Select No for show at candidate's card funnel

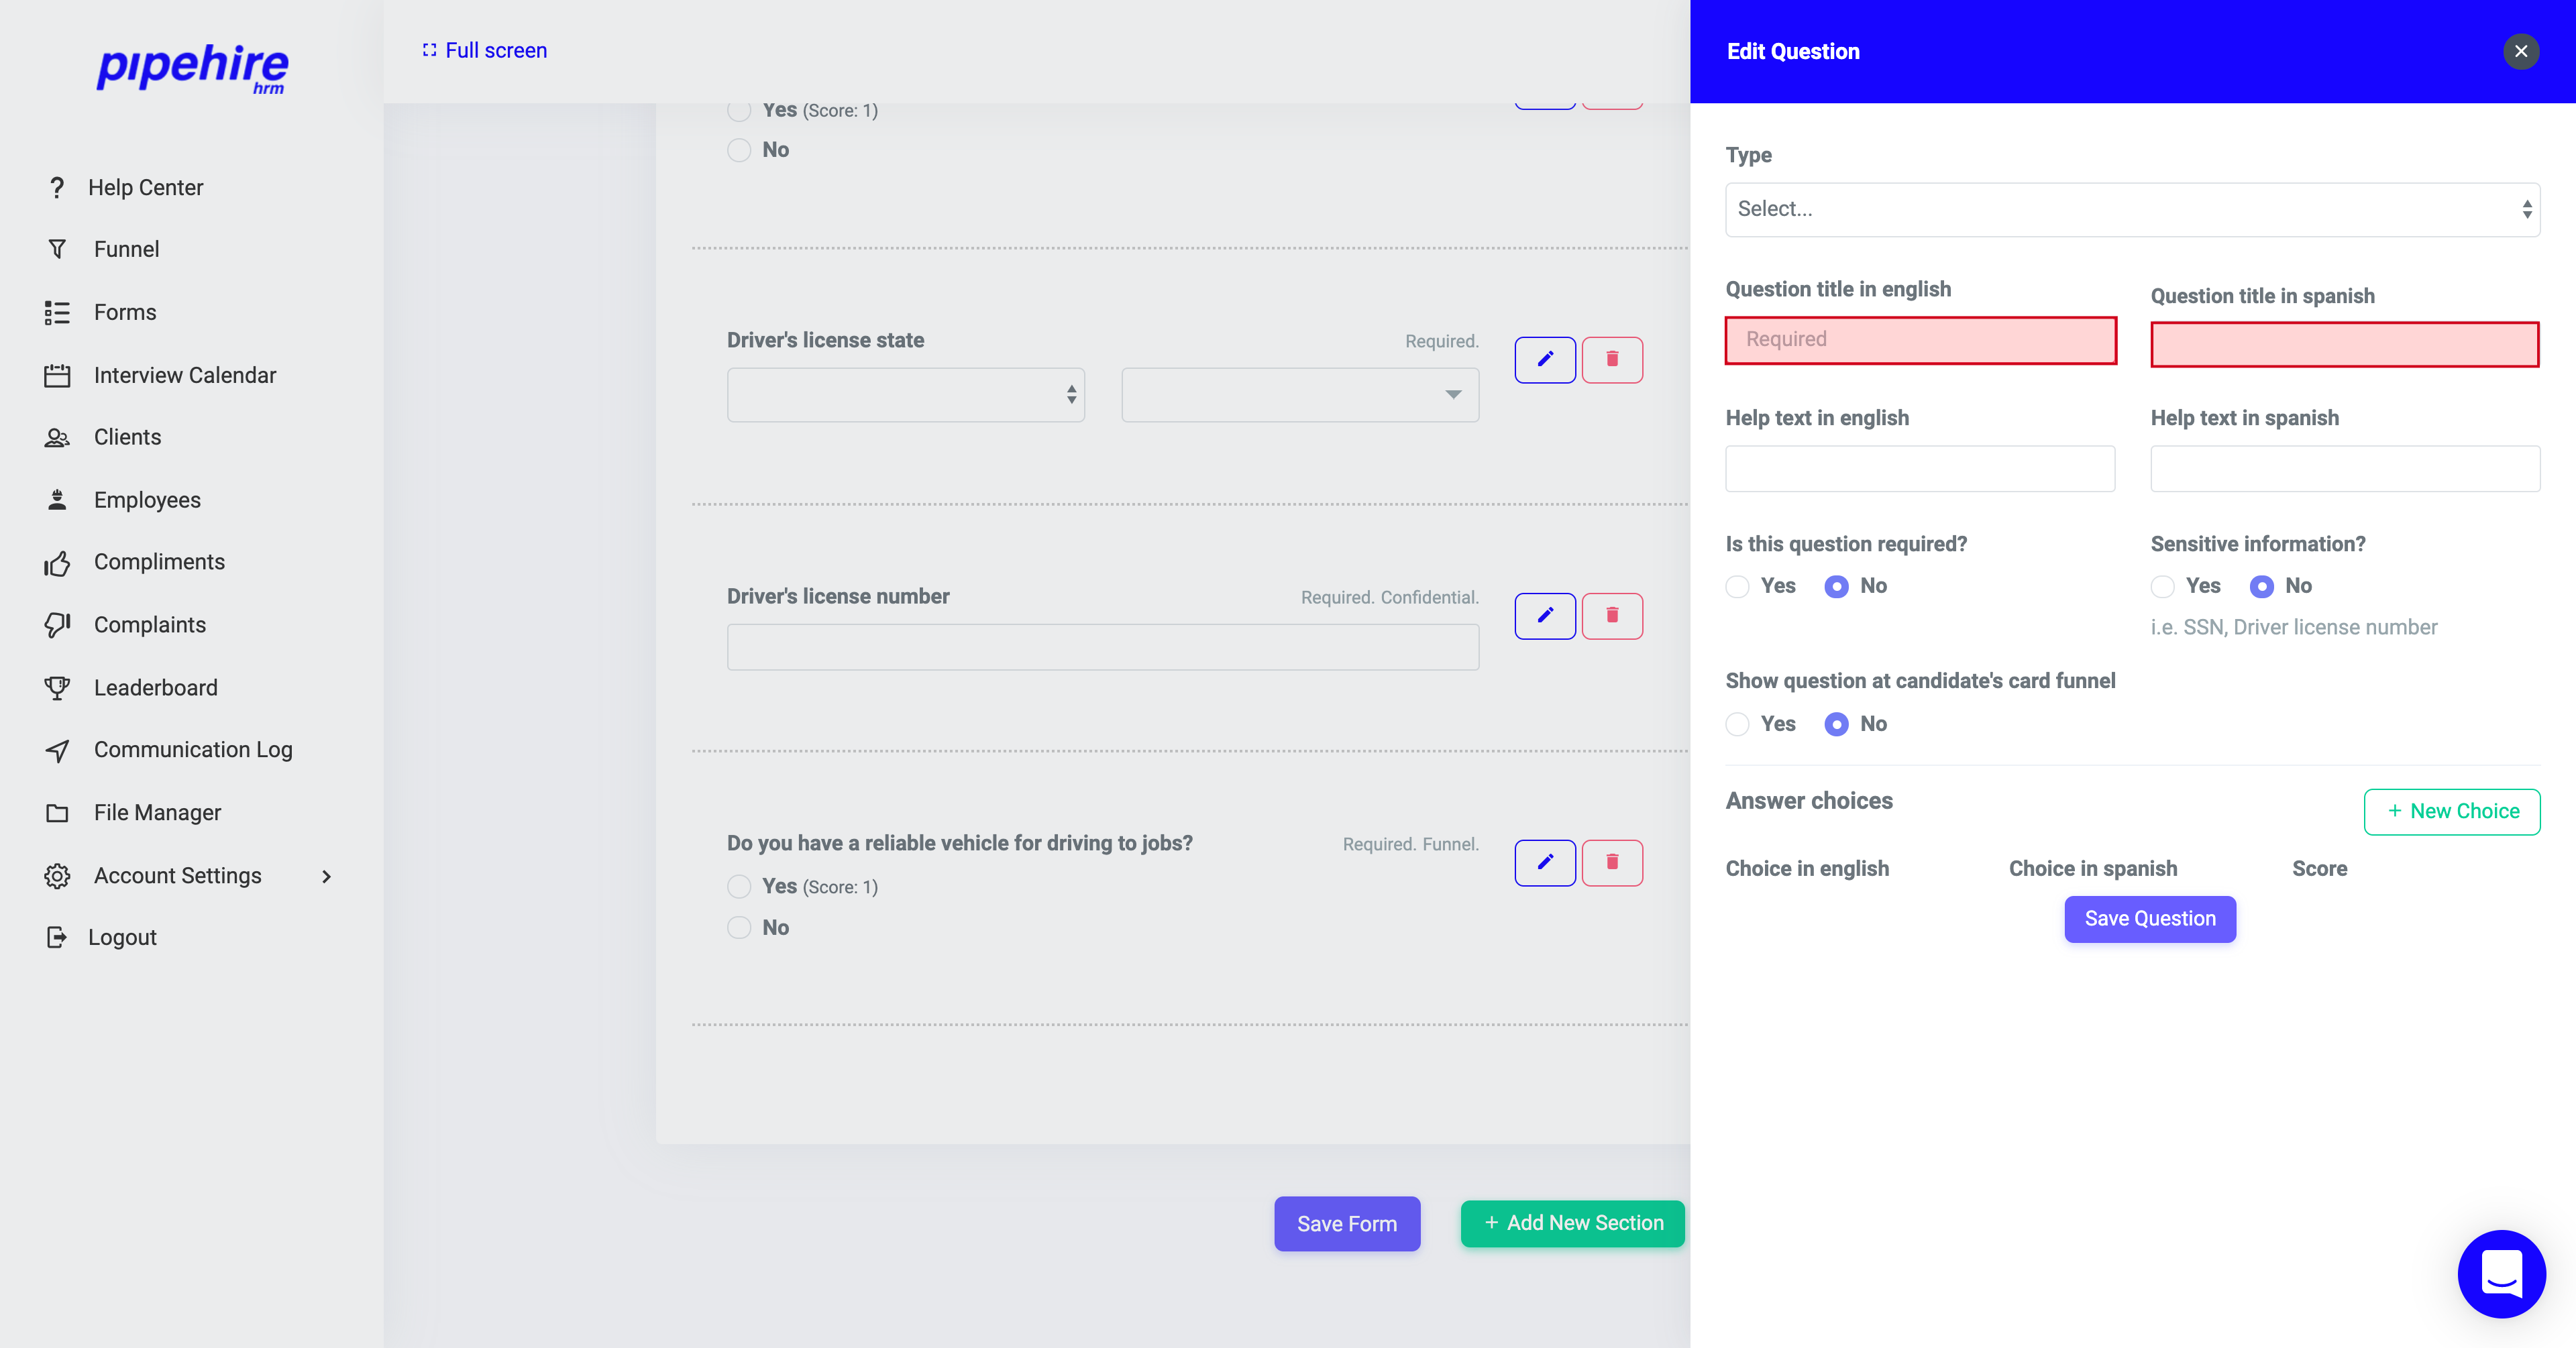coord(1836,724)
